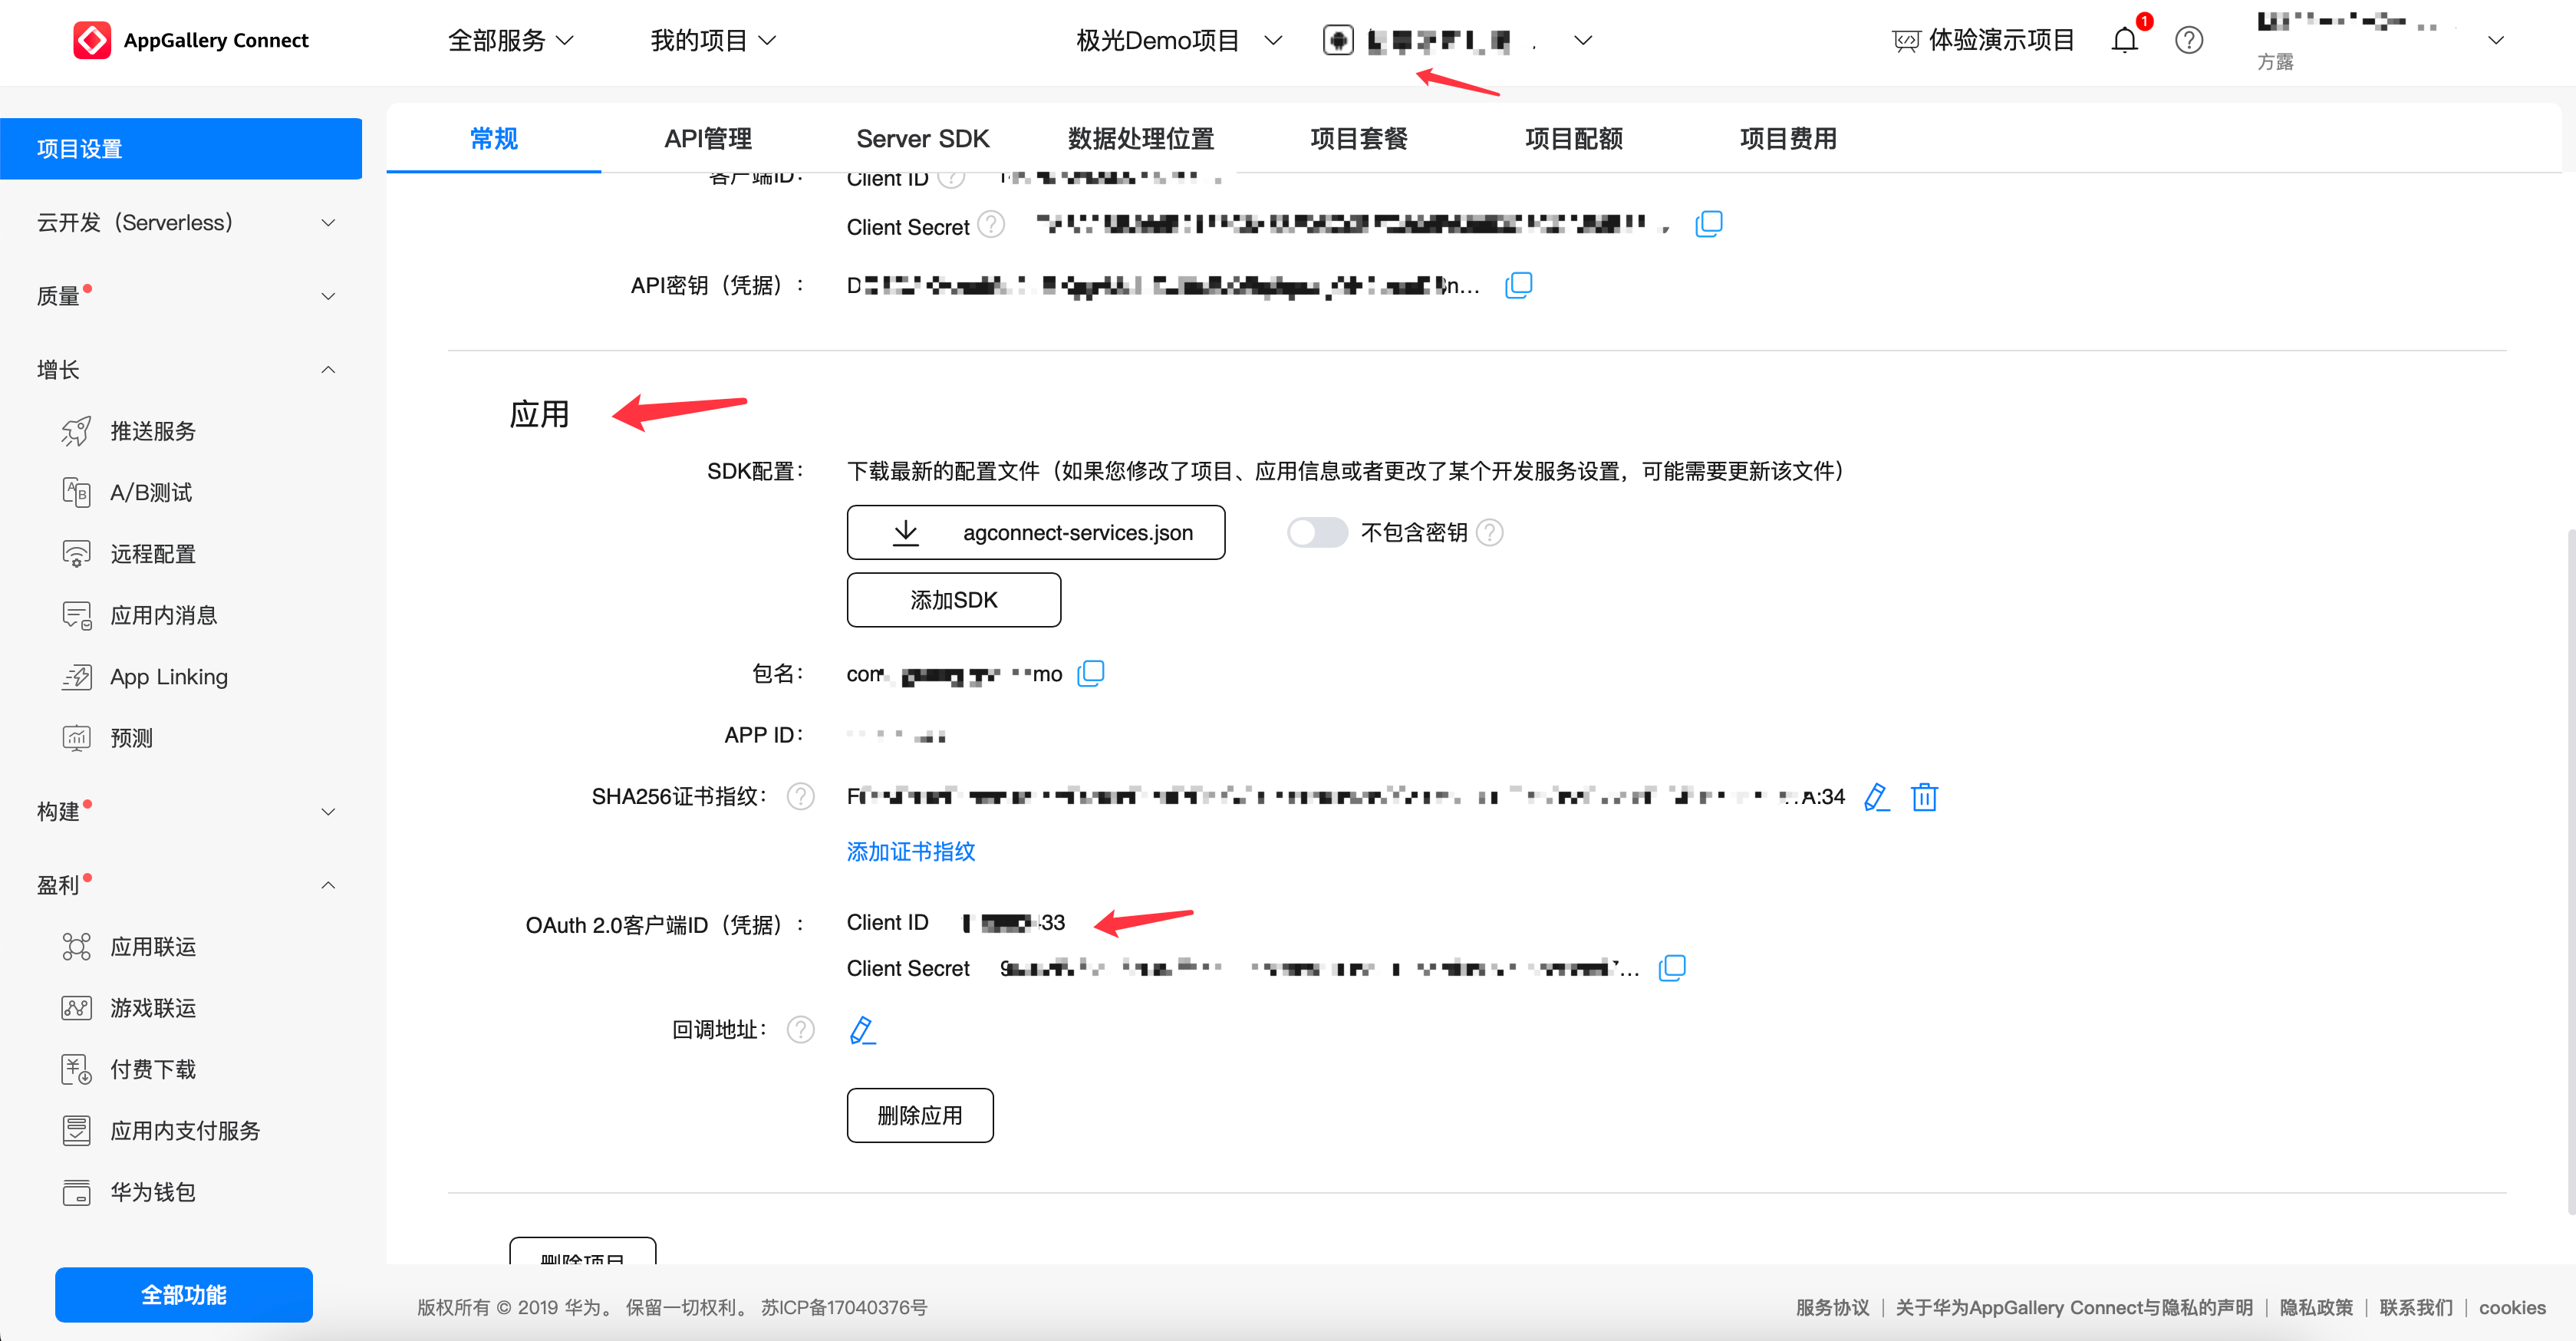The height and width of the screenshot is (1341, 2576).
Task: Download agconnect-services.json file
Action: (x=1035, y=532)
